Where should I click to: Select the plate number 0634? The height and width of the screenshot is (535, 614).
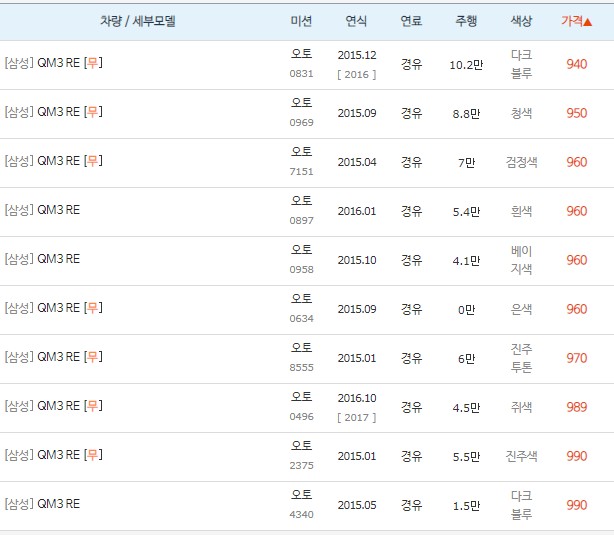[302, 318]
